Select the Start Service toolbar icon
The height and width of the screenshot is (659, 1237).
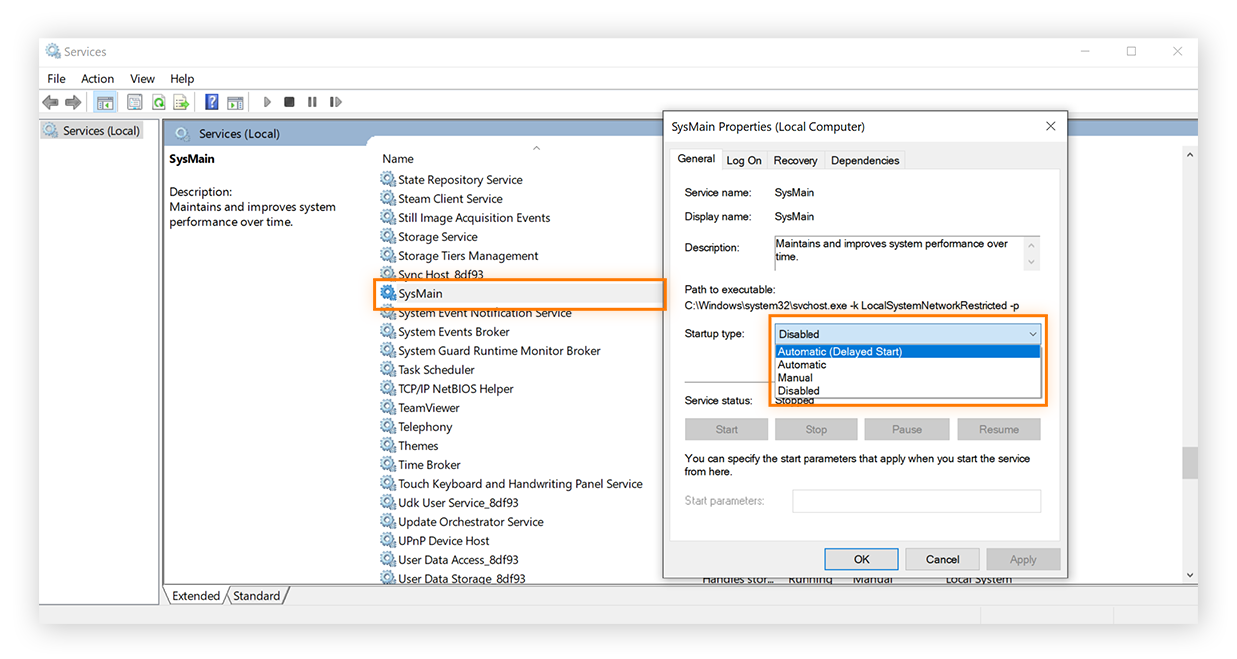point(267,101)
